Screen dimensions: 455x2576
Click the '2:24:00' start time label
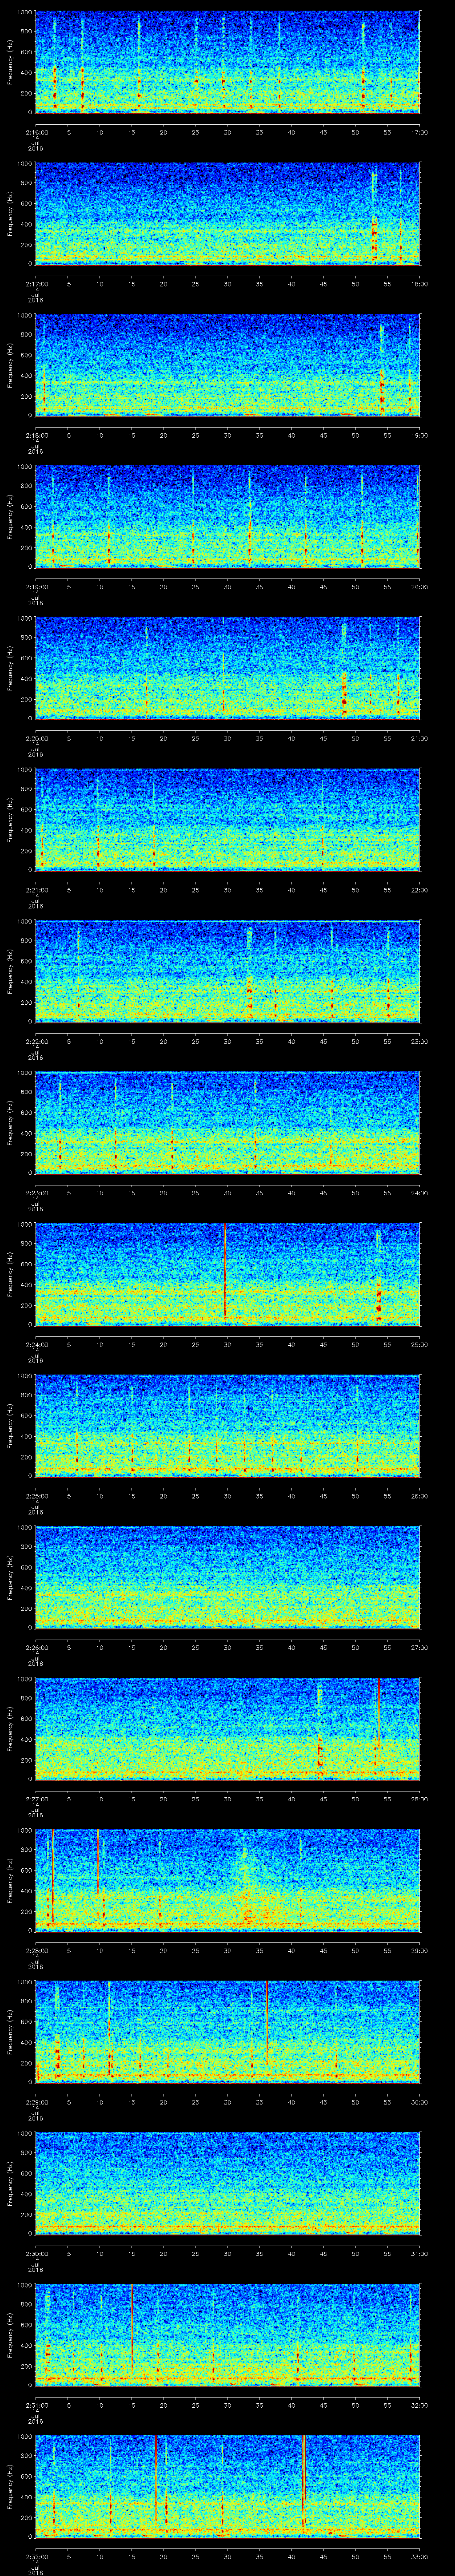36,1344
